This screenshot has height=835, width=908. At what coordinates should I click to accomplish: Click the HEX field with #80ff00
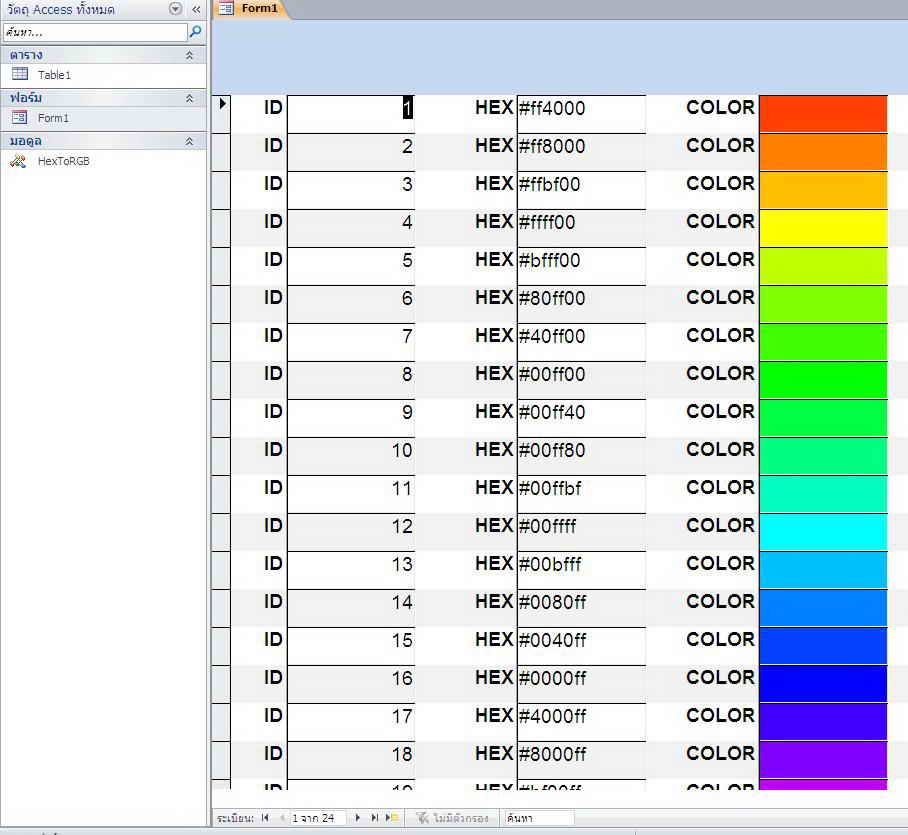point(581,304)
